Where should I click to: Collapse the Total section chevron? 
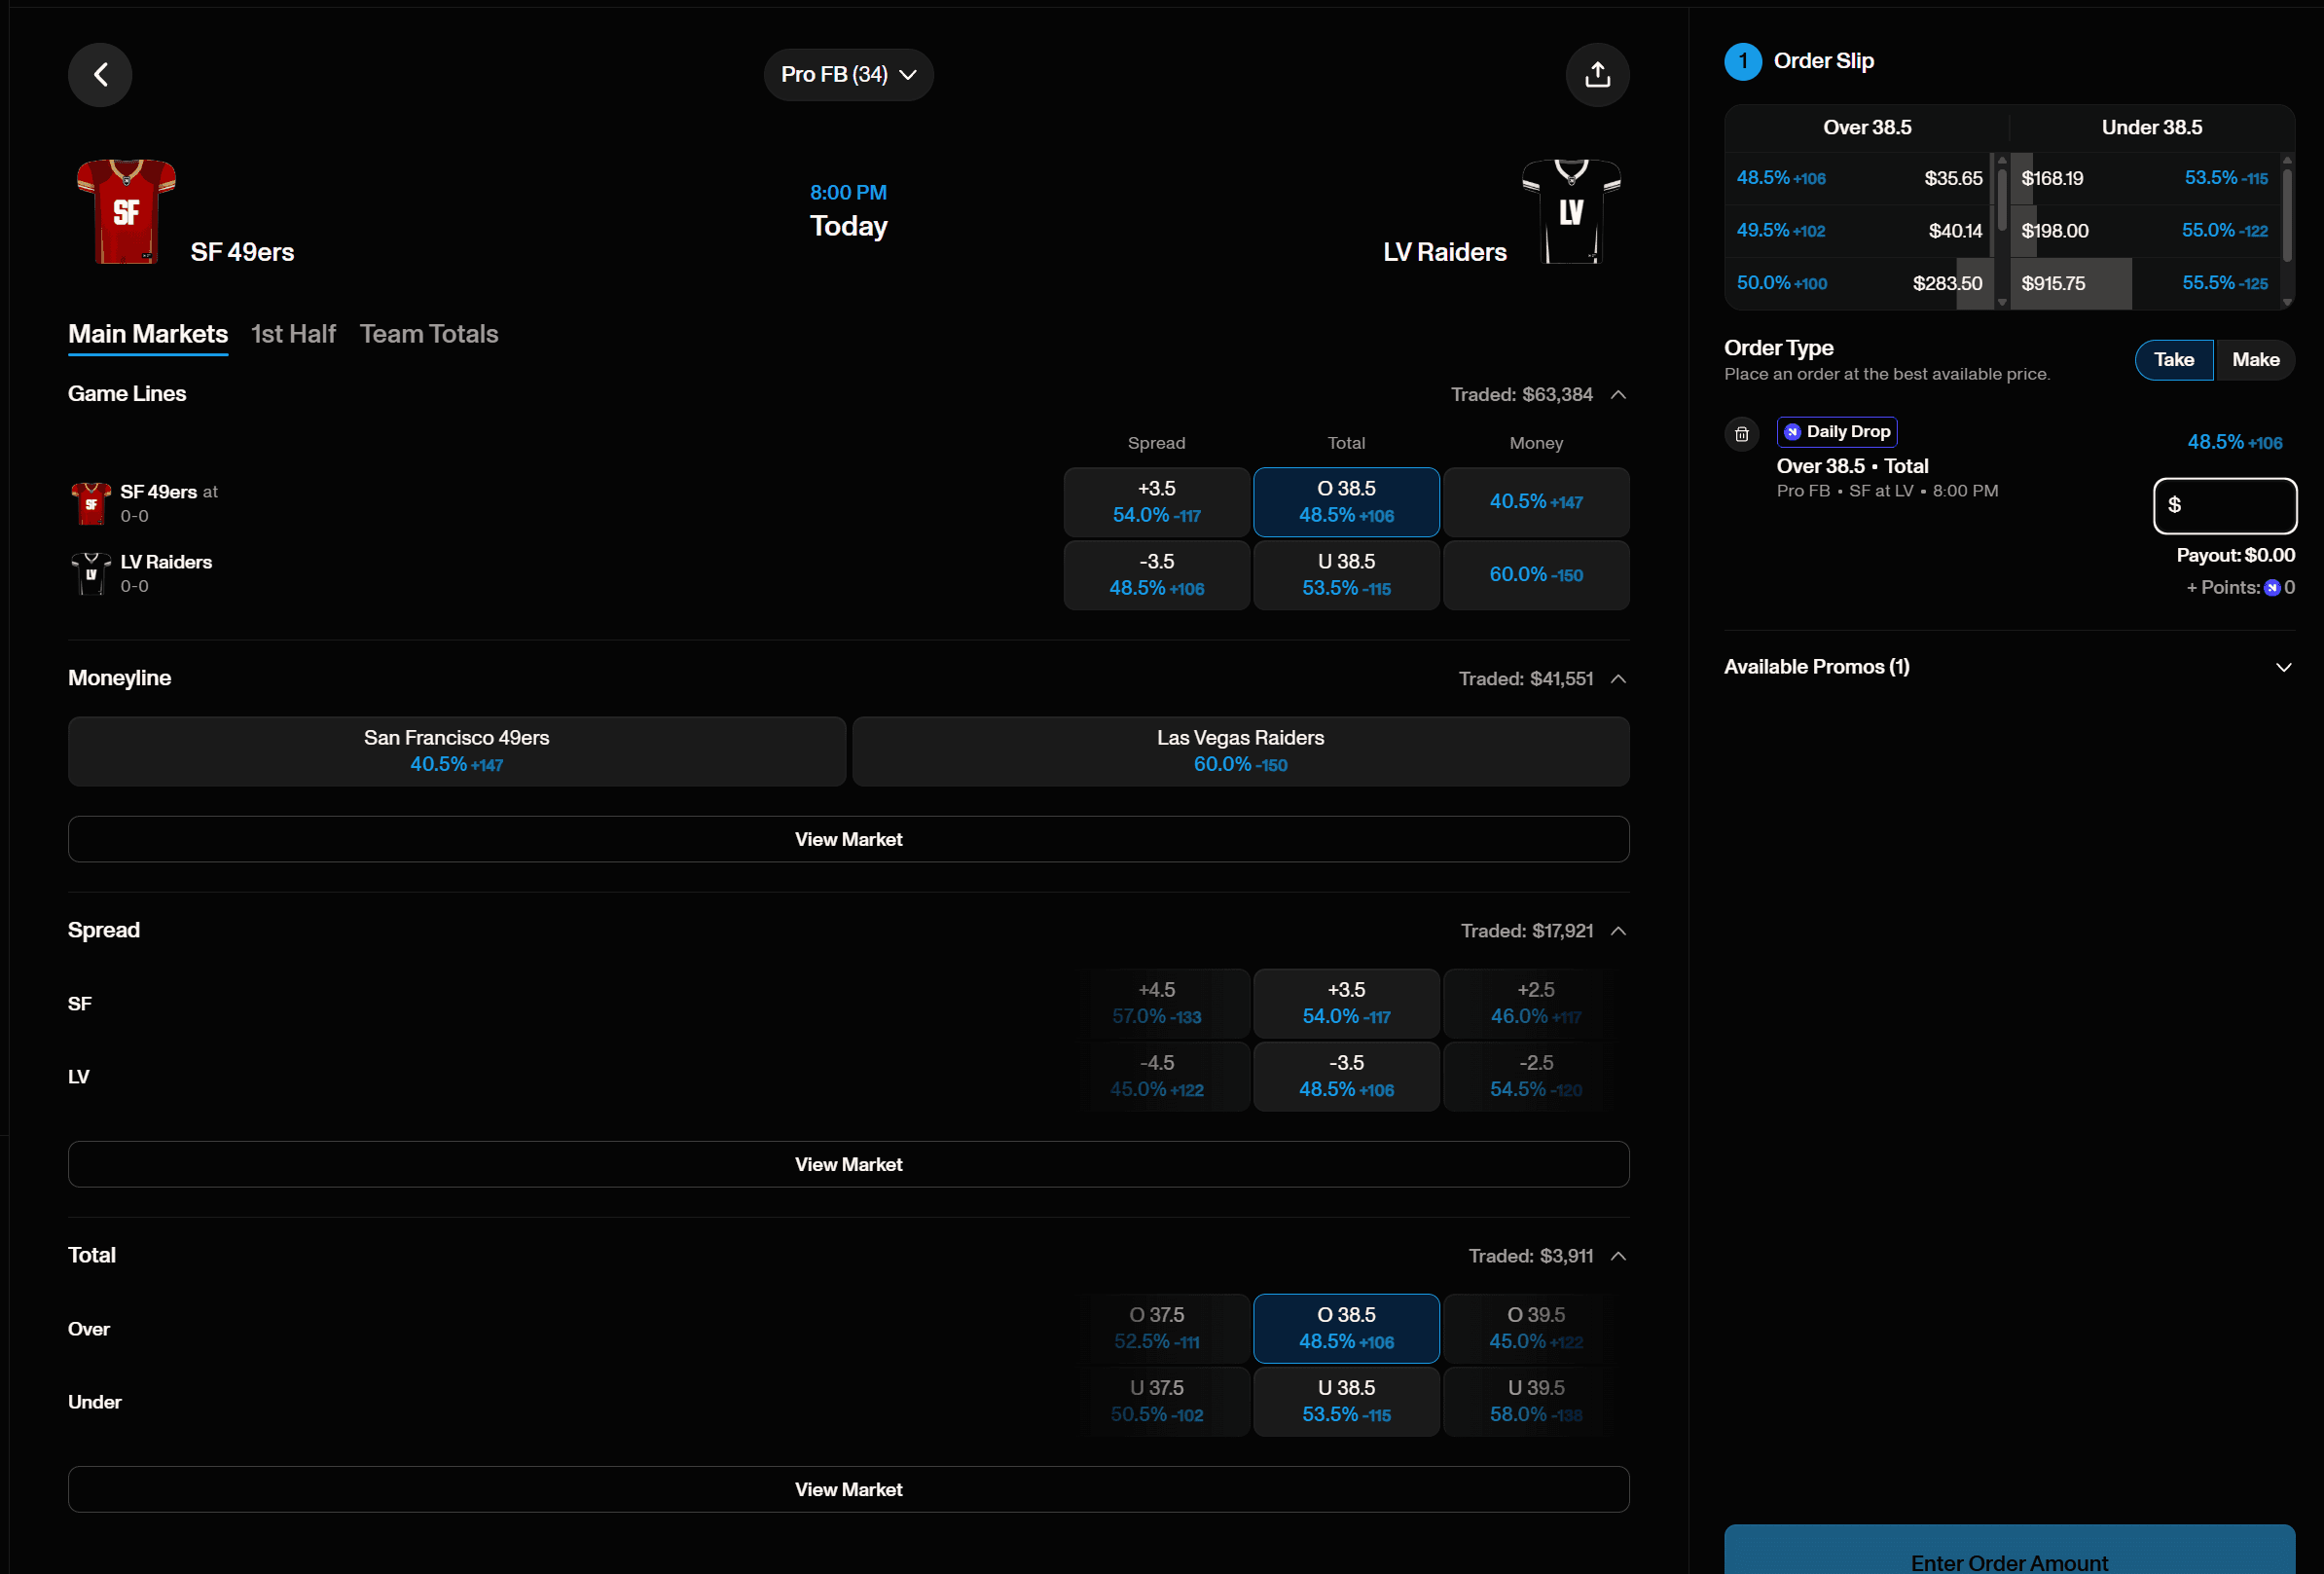point(1619,1256)
